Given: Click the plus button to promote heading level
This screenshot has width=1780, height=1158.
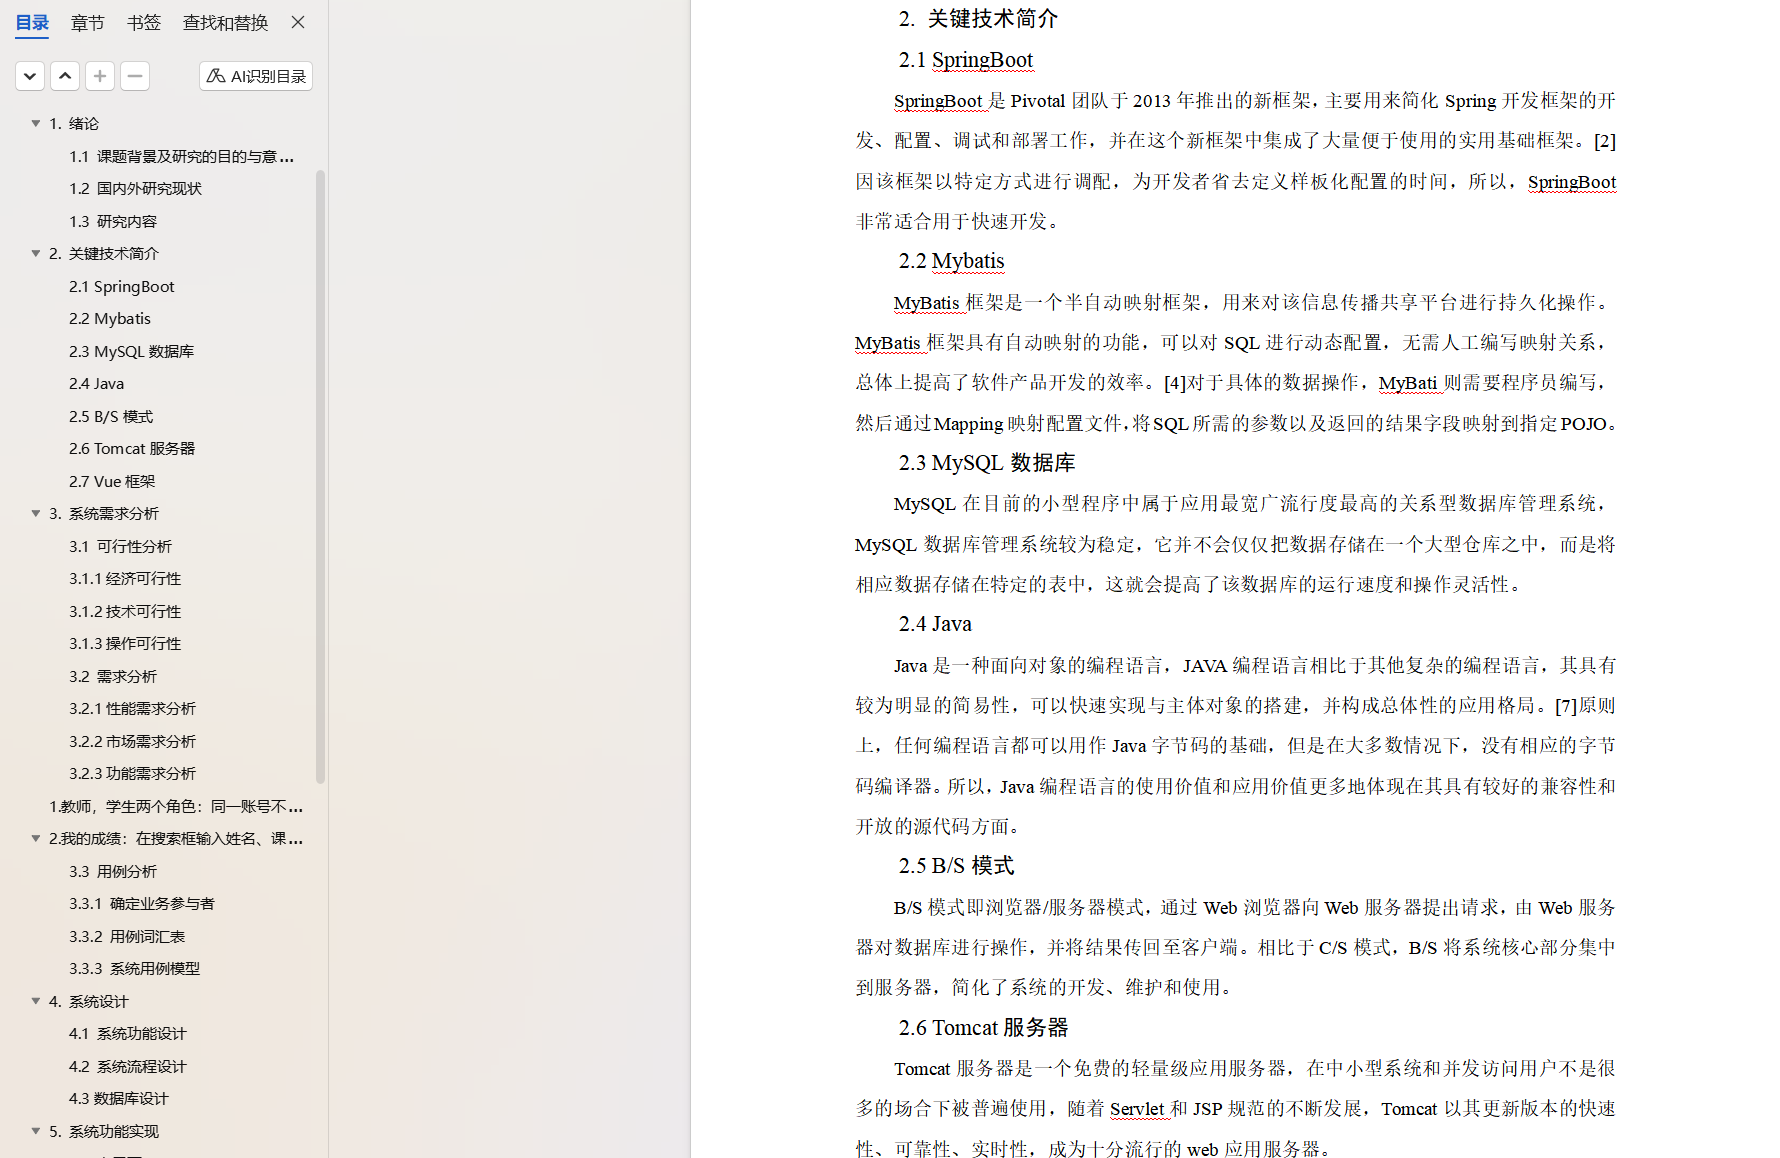Looking at the screenshot, I should [x=100, y=76].
